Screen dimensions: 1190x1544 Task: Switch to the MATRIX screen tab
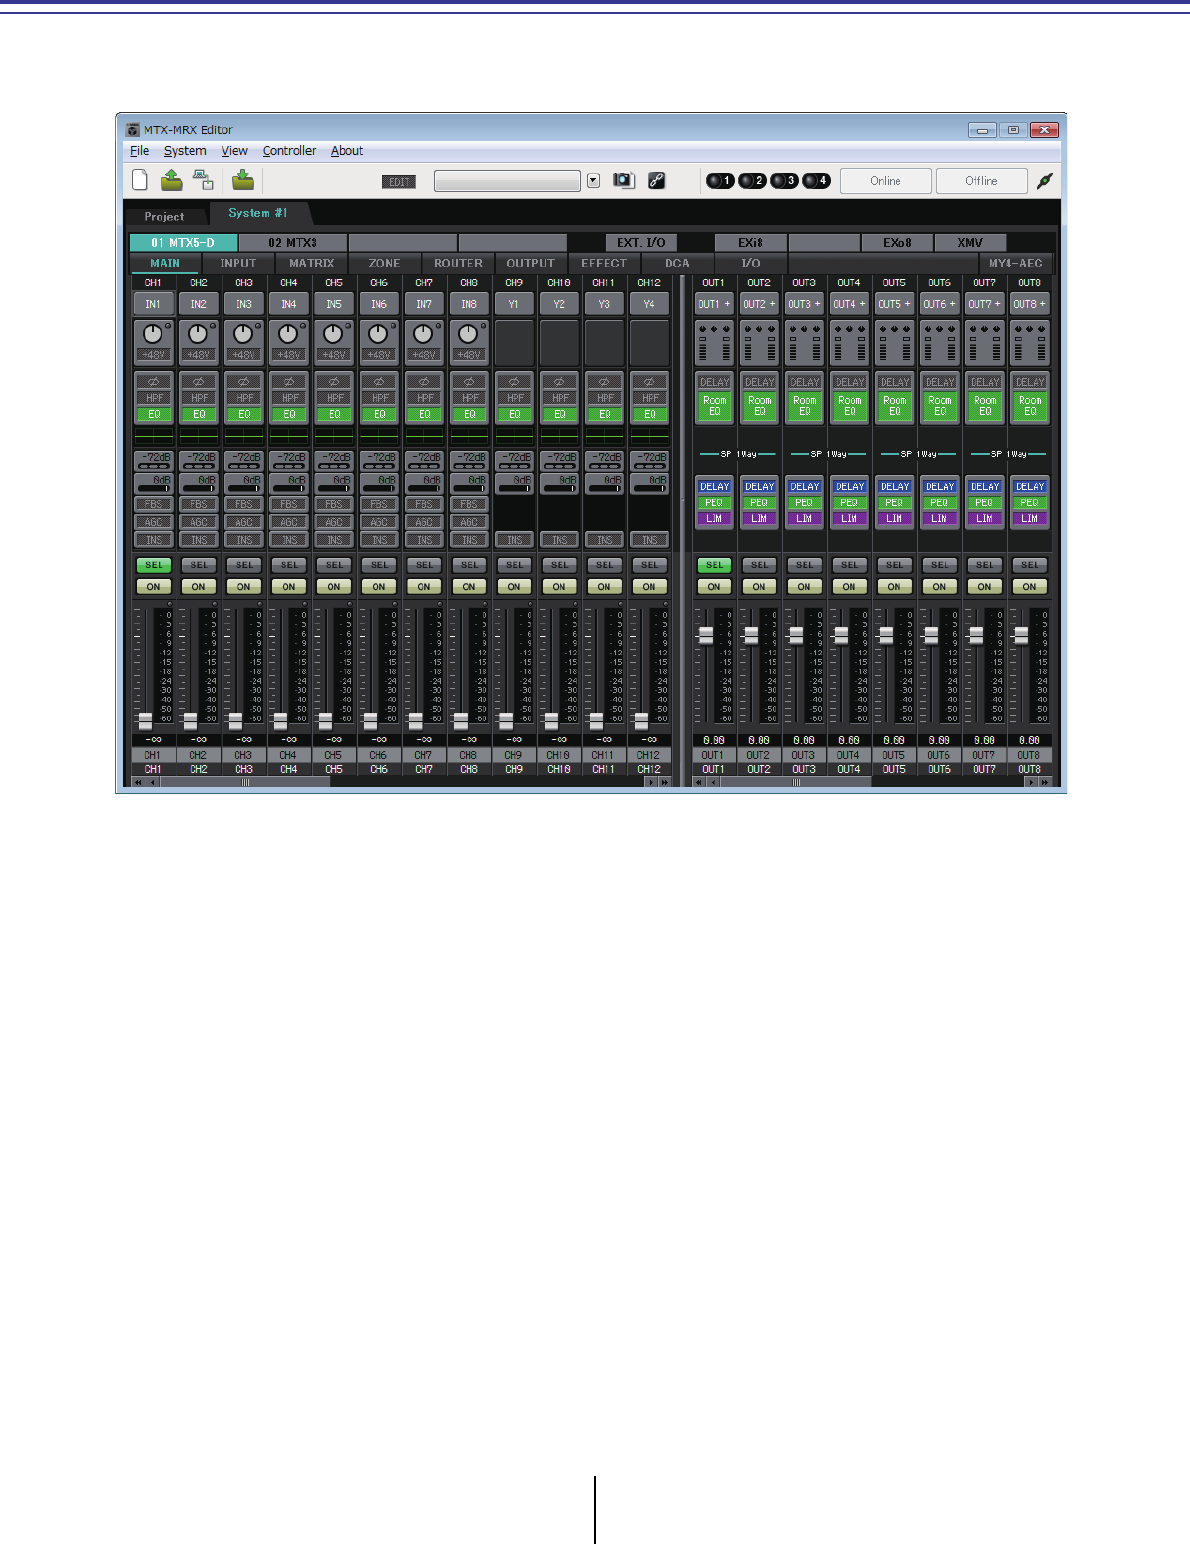312,264
